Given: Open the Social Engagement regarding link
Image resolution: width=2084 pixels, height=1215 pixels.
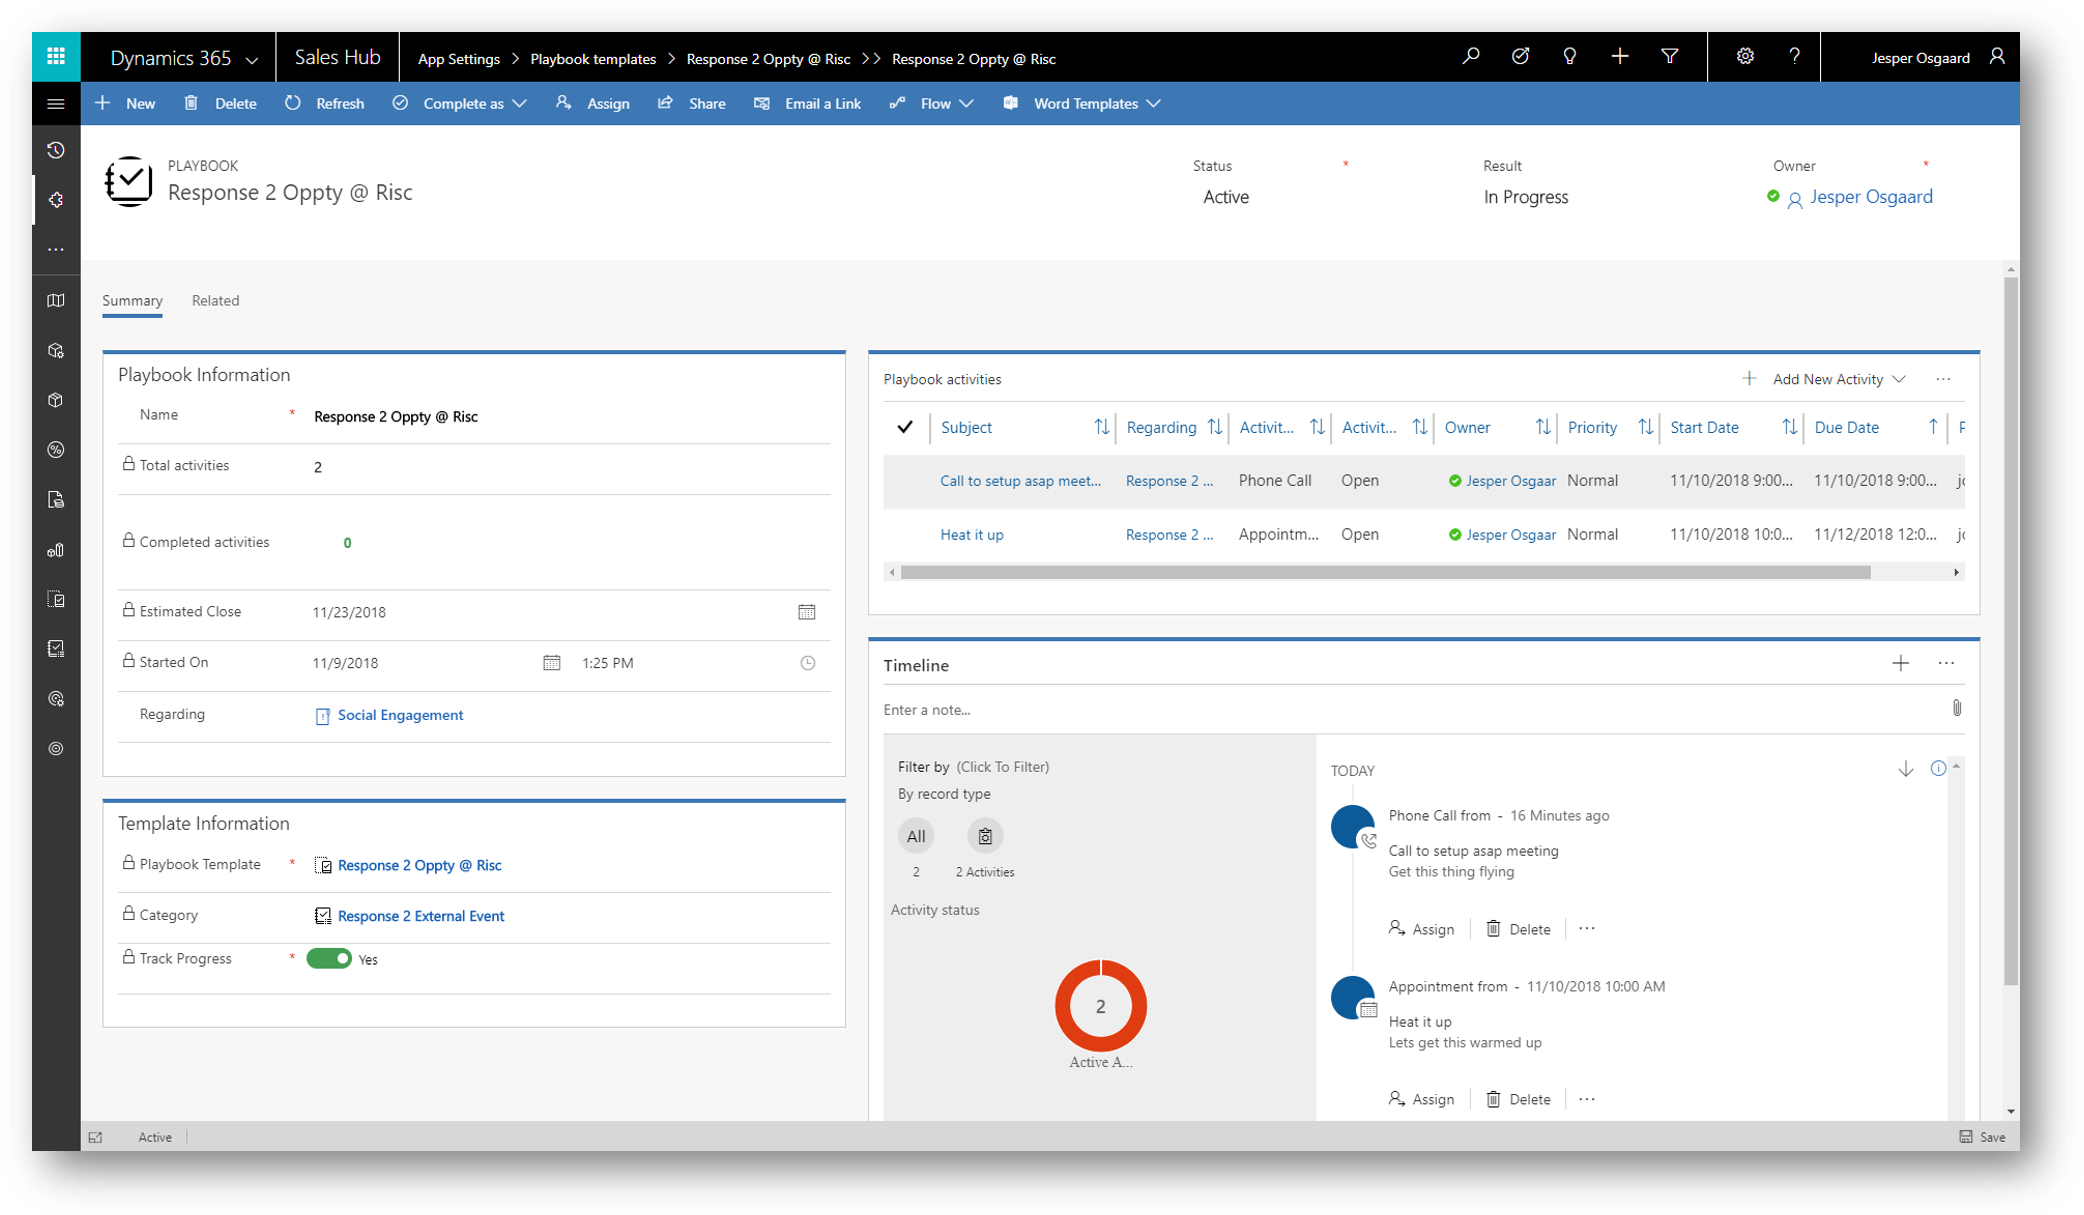Looking at the screenshot, I should 400,715.
